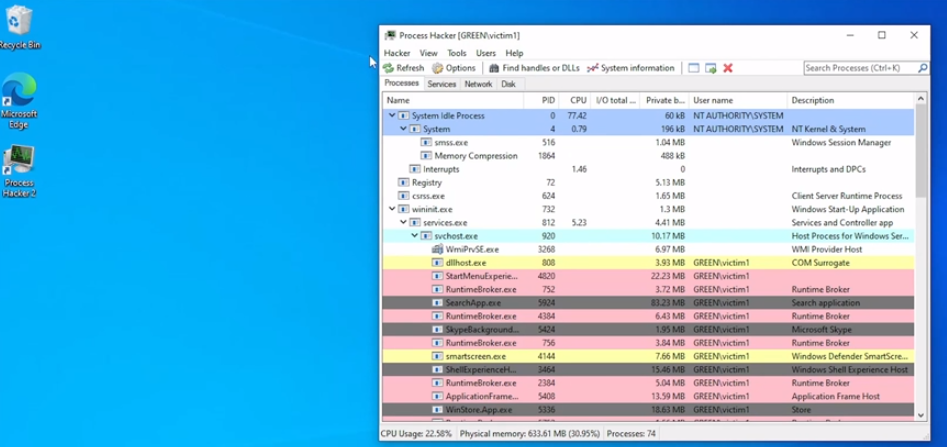
Task: Click the WmiPrvSE.exe process icon
Action: [437, 249]
